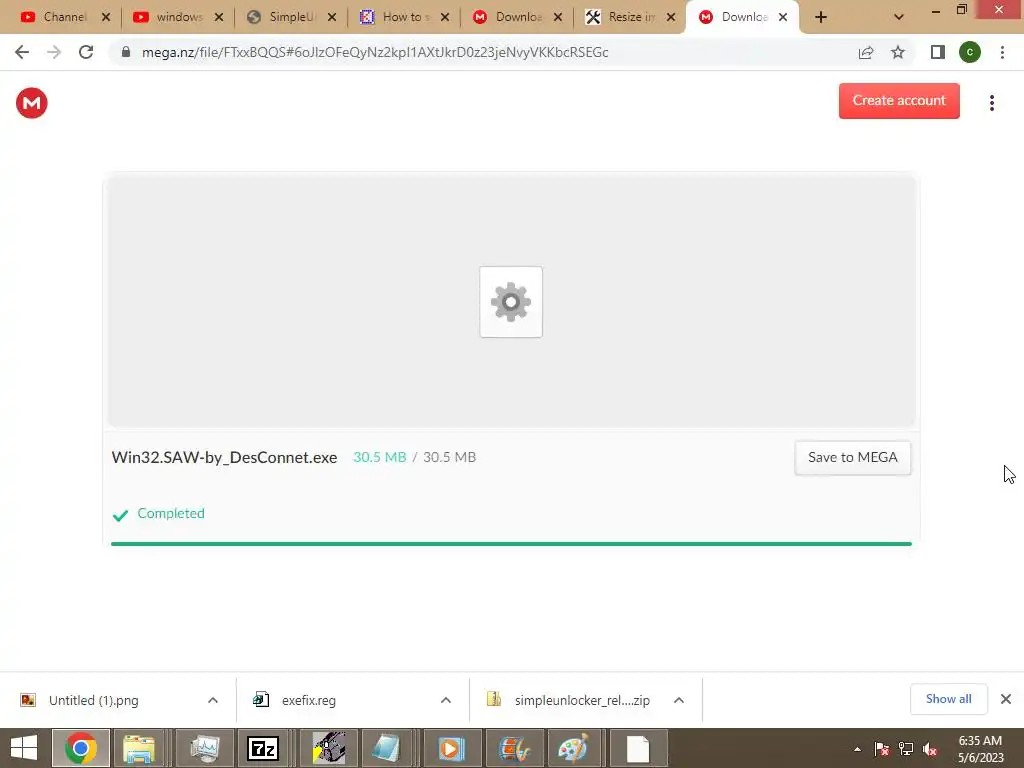This screenshot has height=768, width=1024.
Task: Open the Windows Start button
Action: [x=24, y=748]
